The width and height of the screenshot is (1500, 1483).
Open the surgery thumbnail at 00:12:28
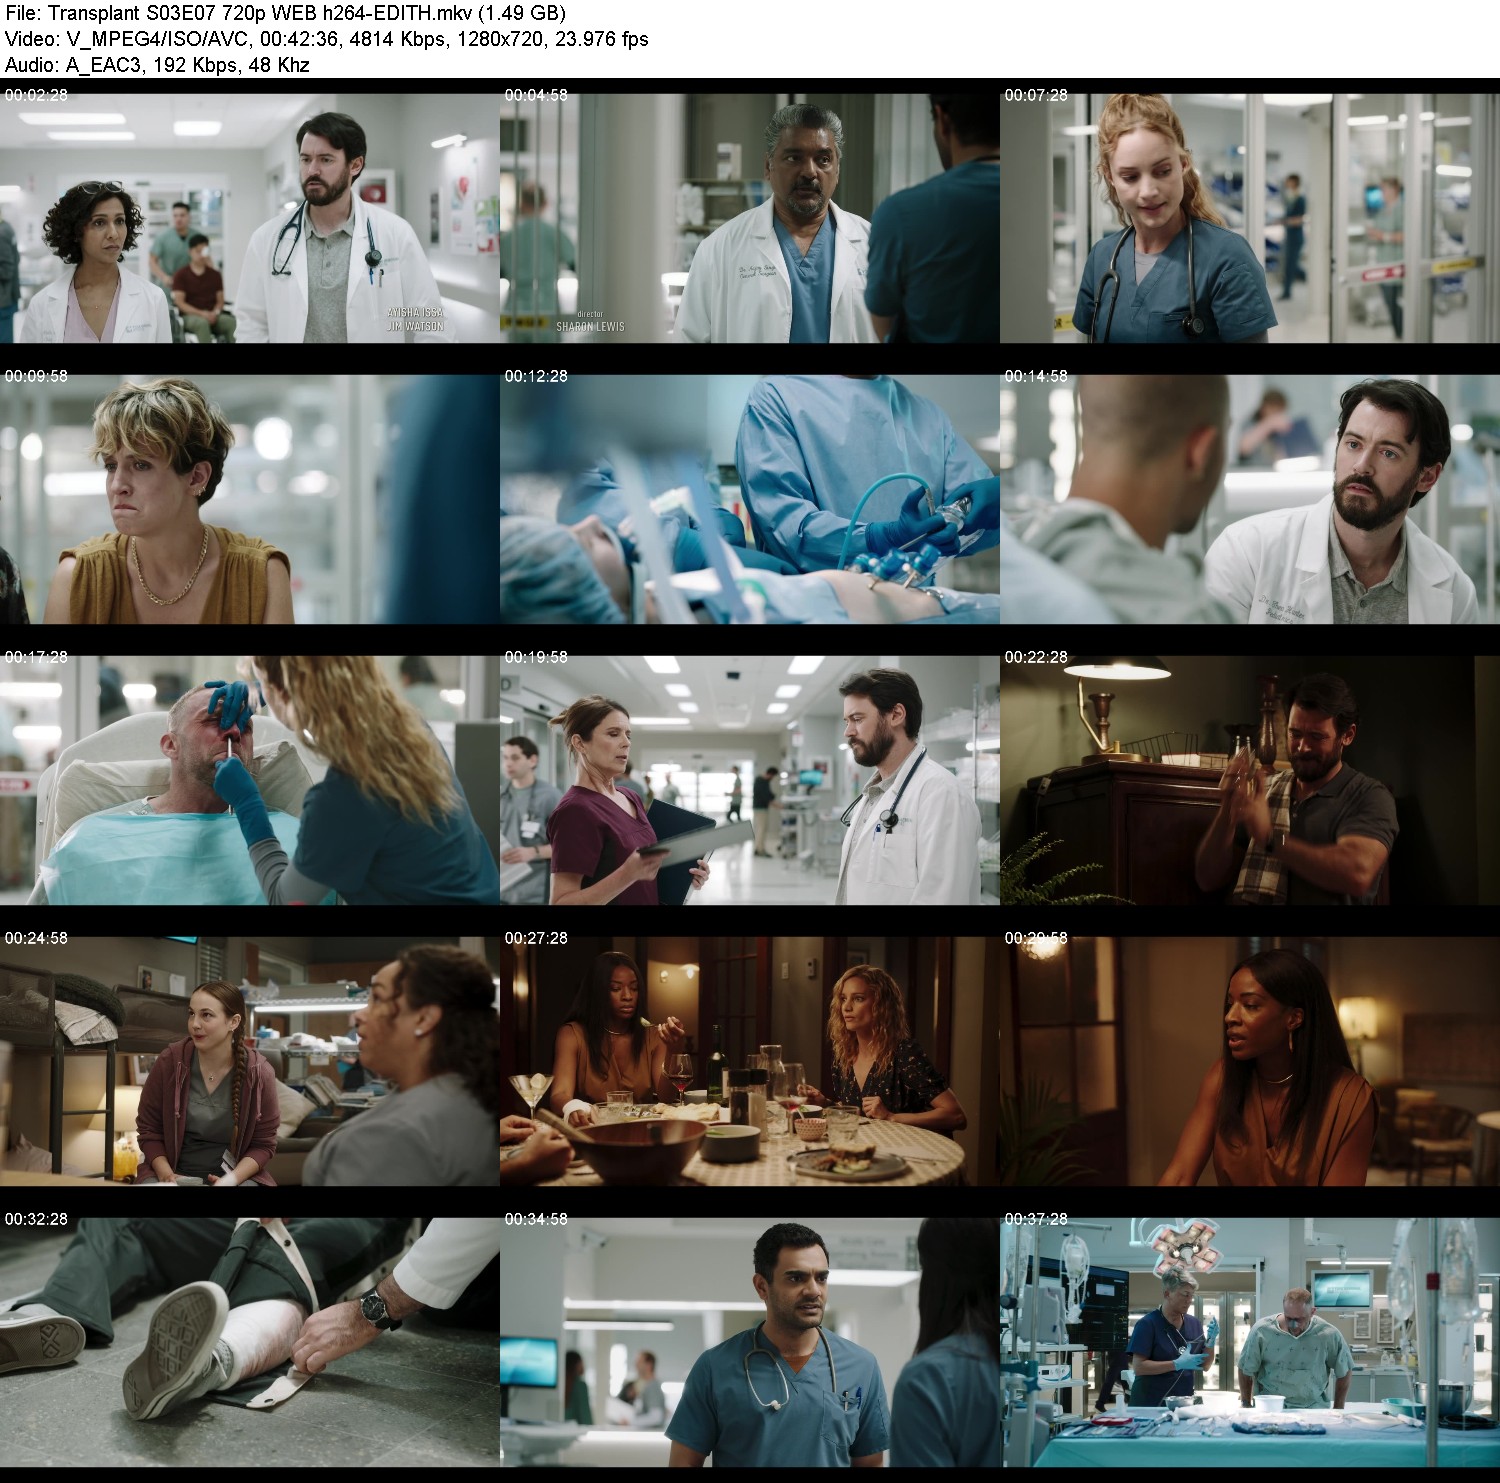coord(749,499)
